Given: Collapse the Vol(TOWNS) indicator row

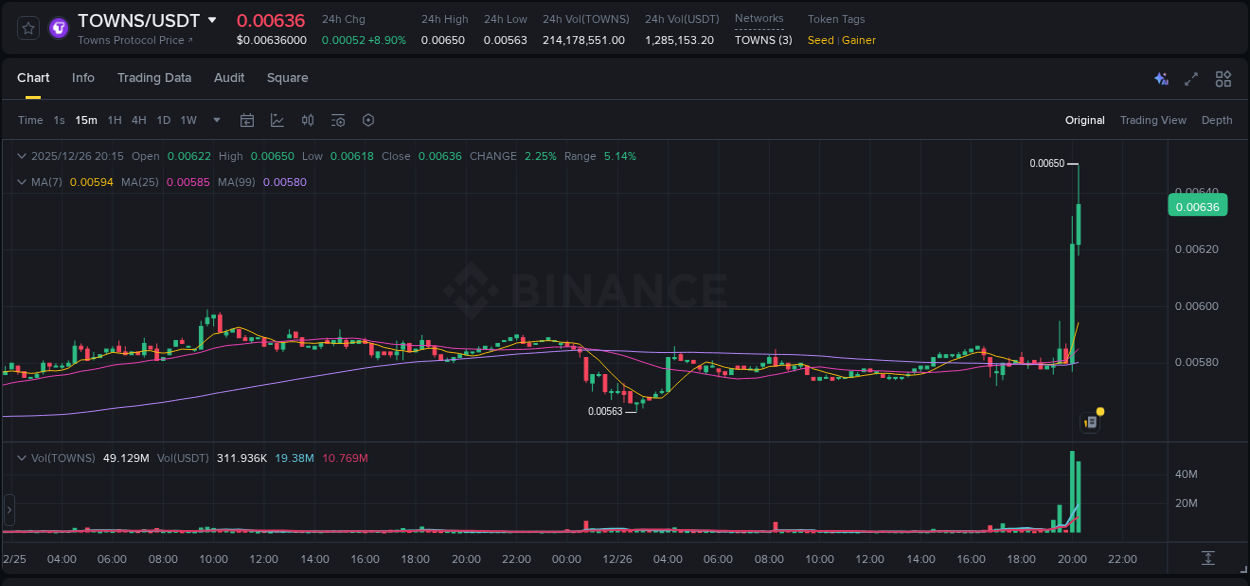Looking at the screenshot, I should [x=22, y=458].
